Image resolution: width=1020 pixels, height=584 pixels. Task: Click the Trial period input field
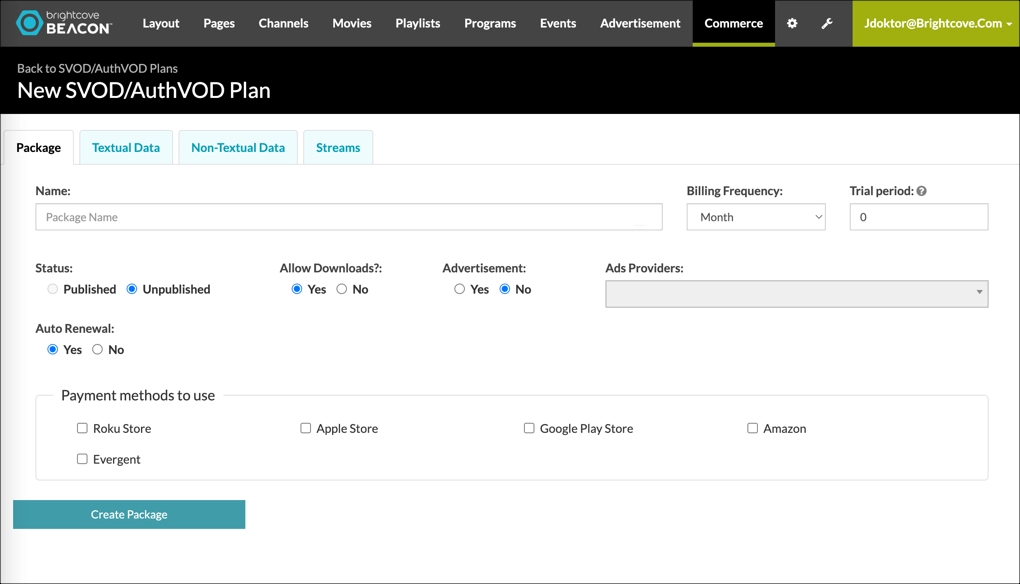coord(919,217)
